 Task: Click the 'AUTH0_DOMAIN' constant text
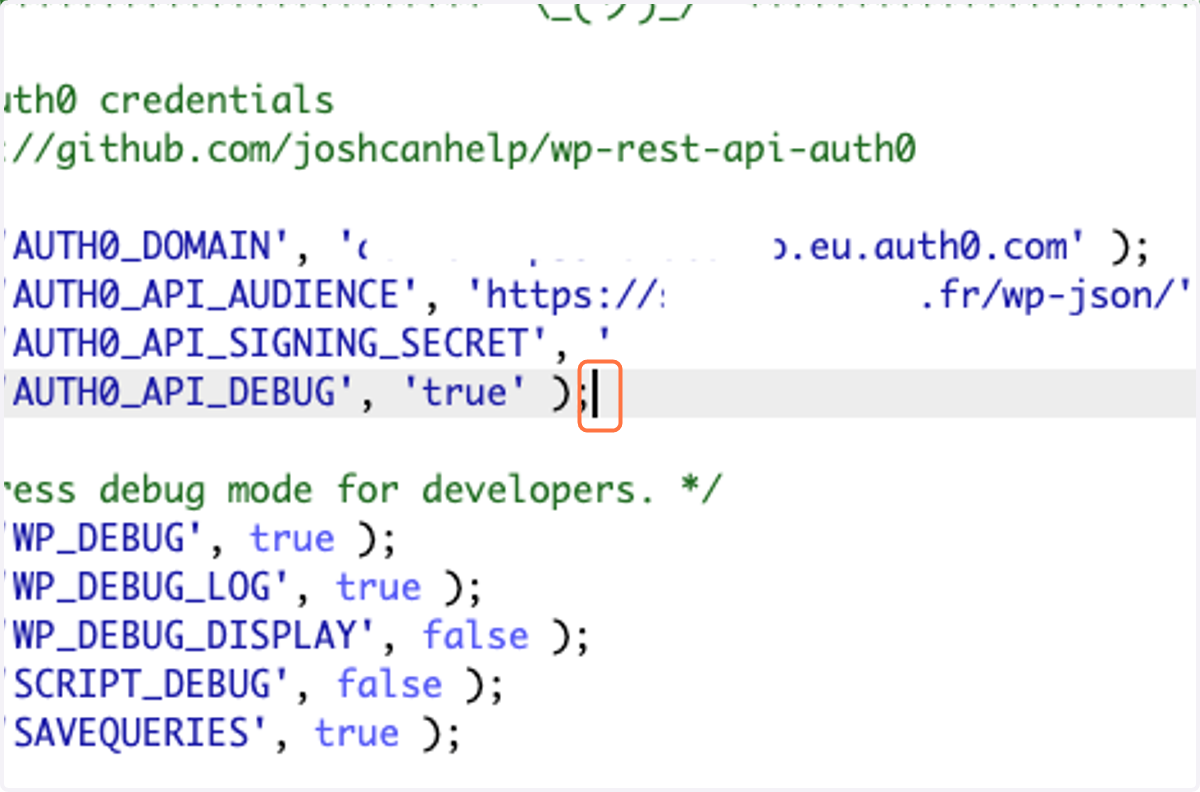[x=144, y=246]
